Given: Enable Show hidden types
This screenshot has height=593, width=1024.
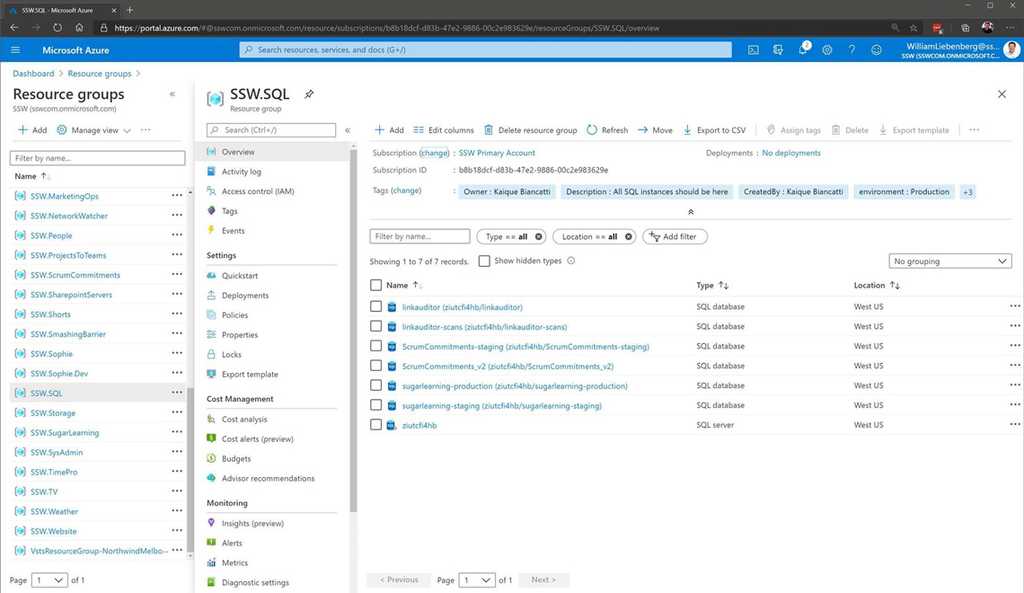Looking at the screenshot, I should 483,261.
